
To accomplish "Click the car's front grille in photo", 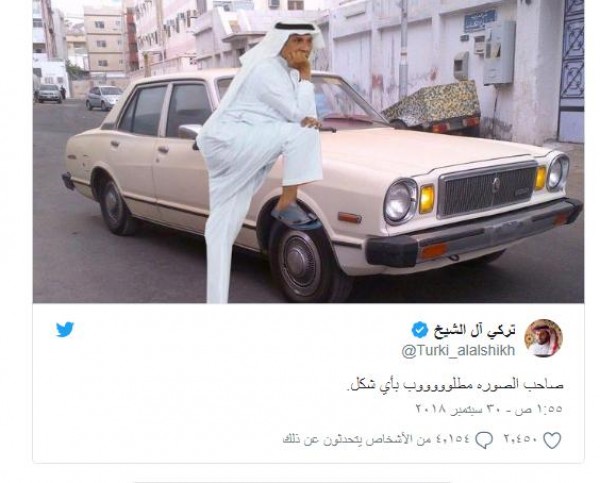I will [x=487, y=190].
